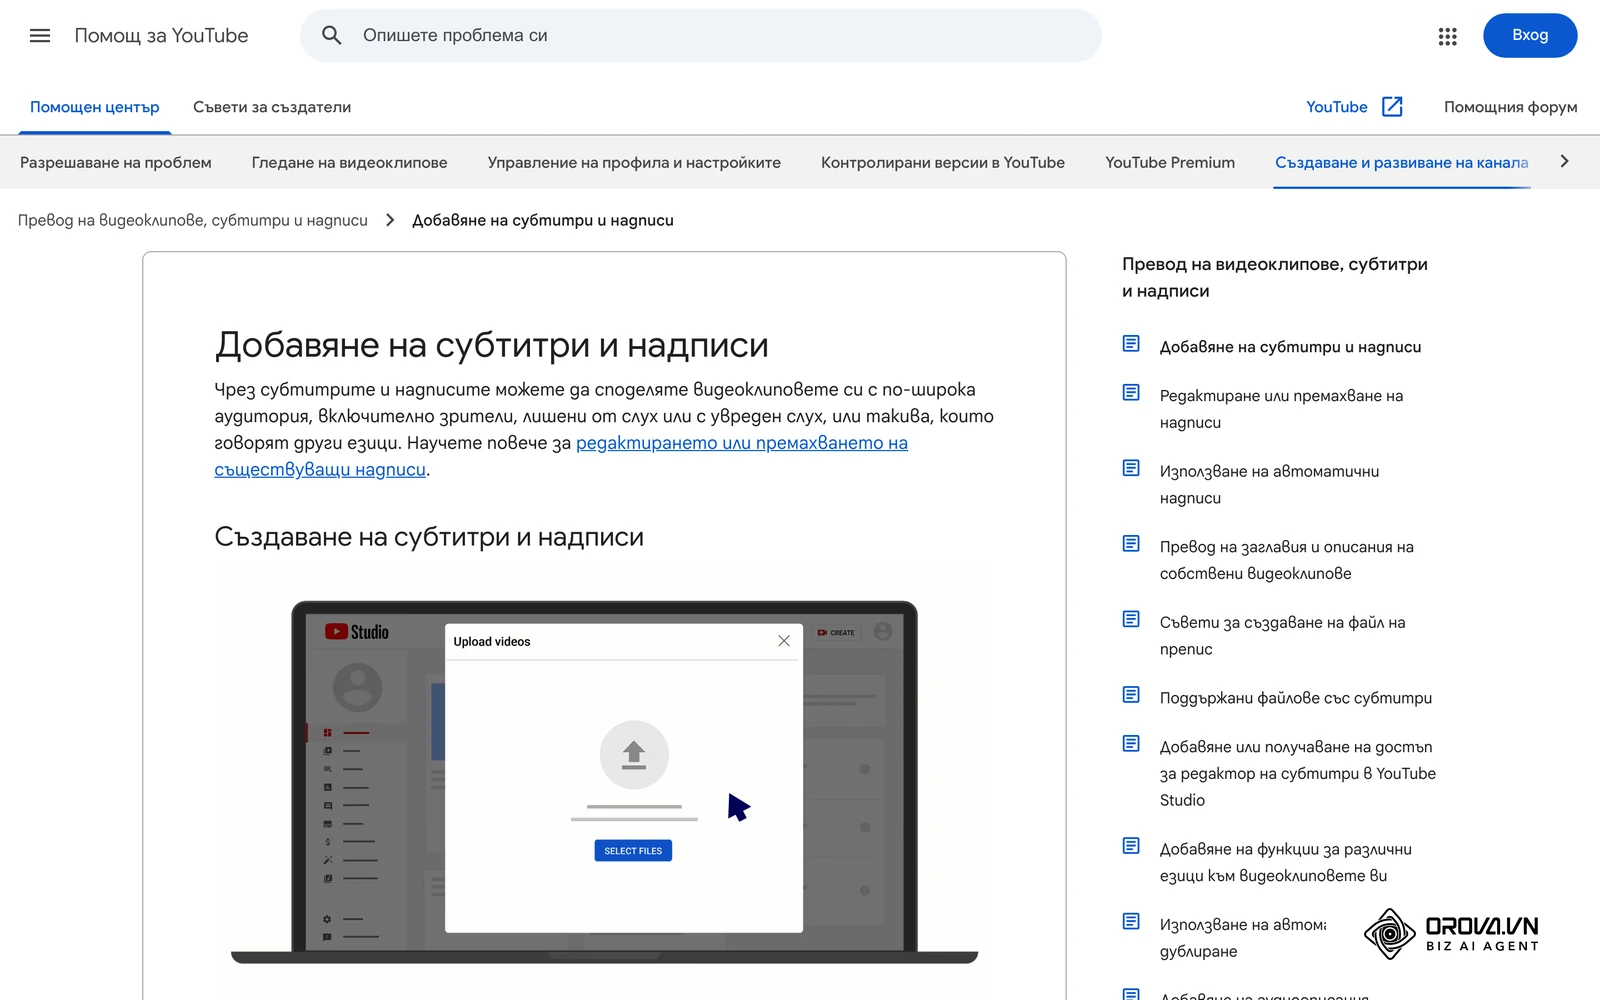Viewport: 1600px width, 1000px height.
Task: Click article icon next to Поддържани файлове със субтитри
Action: click(x=1131, y=695)
